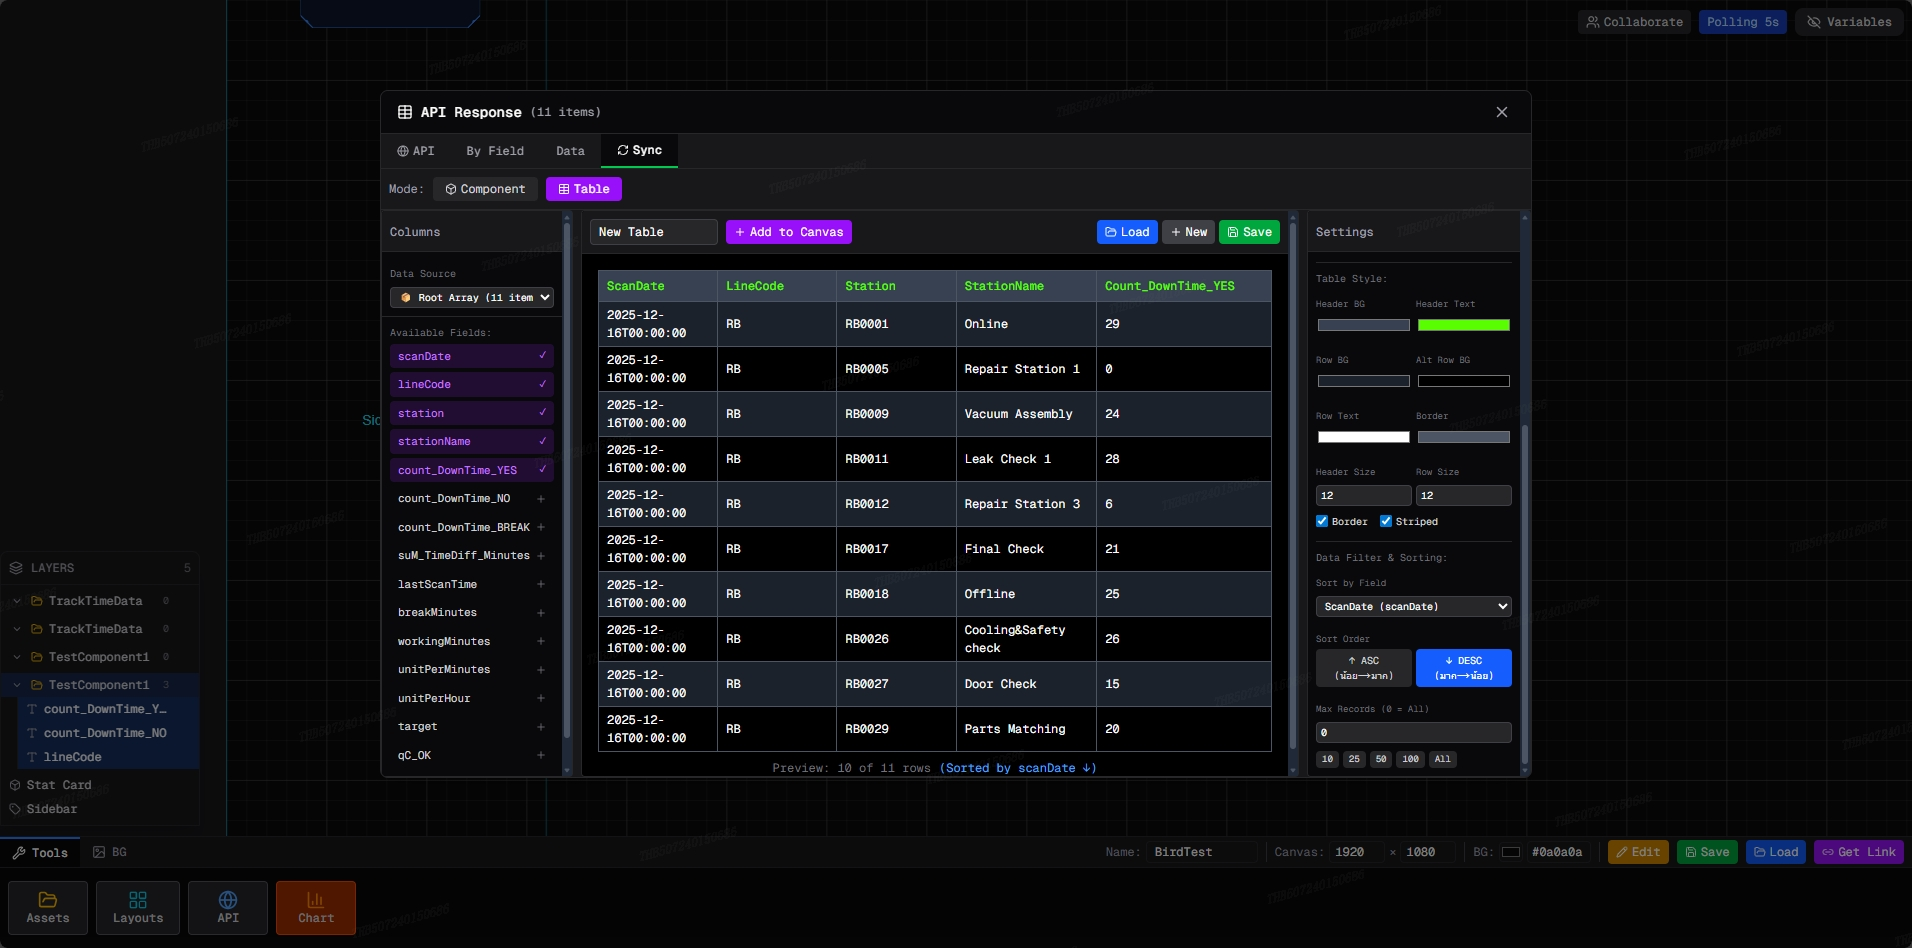The image size is (1912, 948).
Task: Add qC_OK field with plus icon
Action: point(541,755)
